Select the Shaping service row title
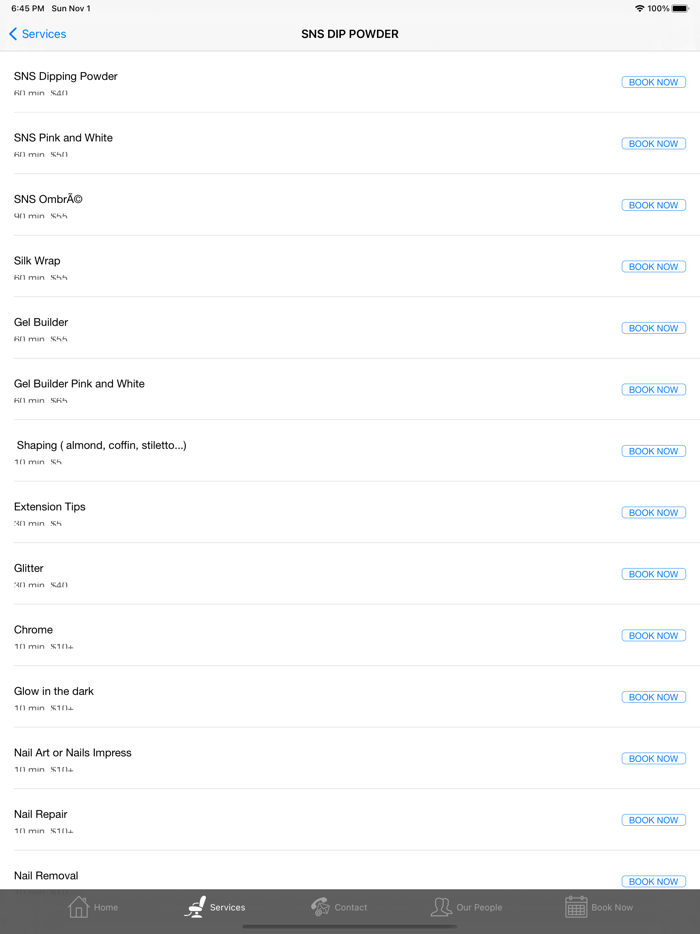This screenshot has height=934, width=700. [101, 445]
